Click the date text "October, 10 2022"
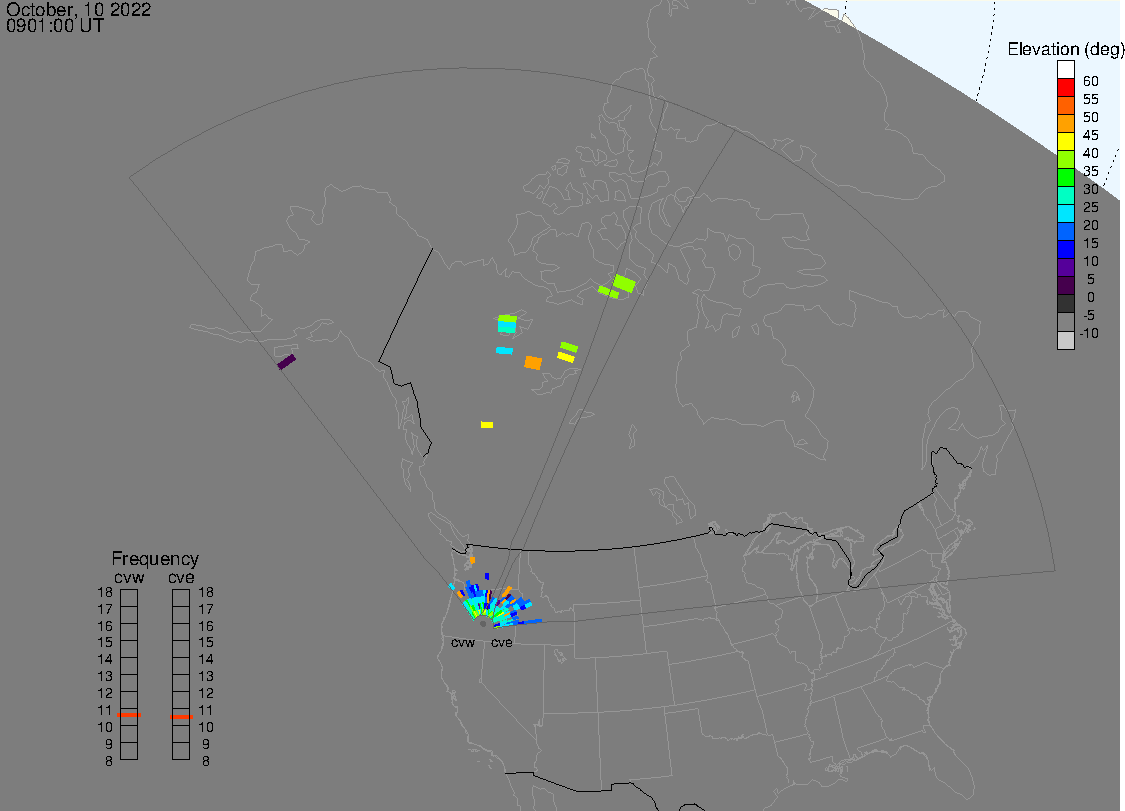 point(78,9)
